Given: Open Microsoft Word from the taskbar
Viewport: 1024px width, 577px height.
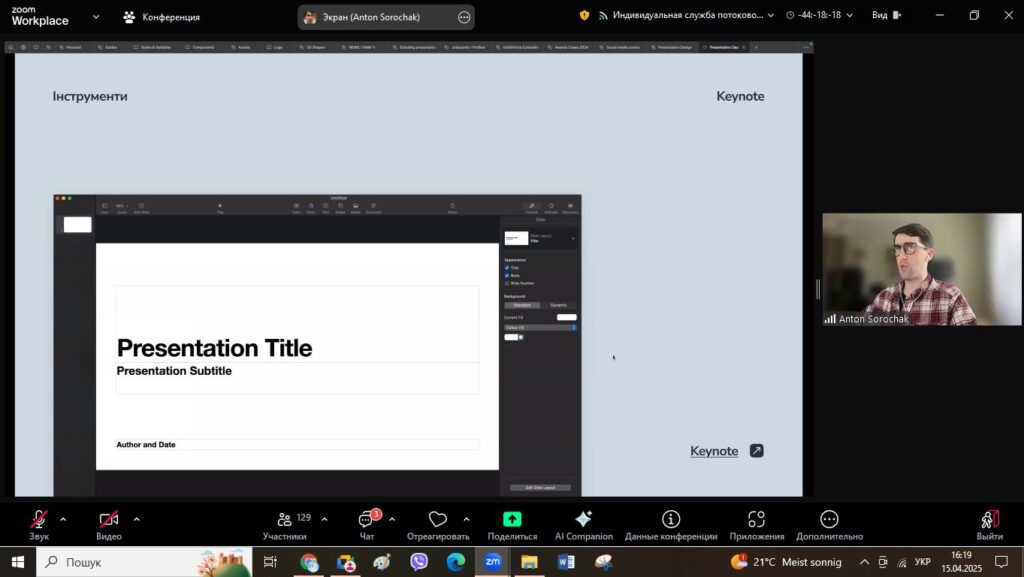Looking at the screenshot, I should 566,561.
